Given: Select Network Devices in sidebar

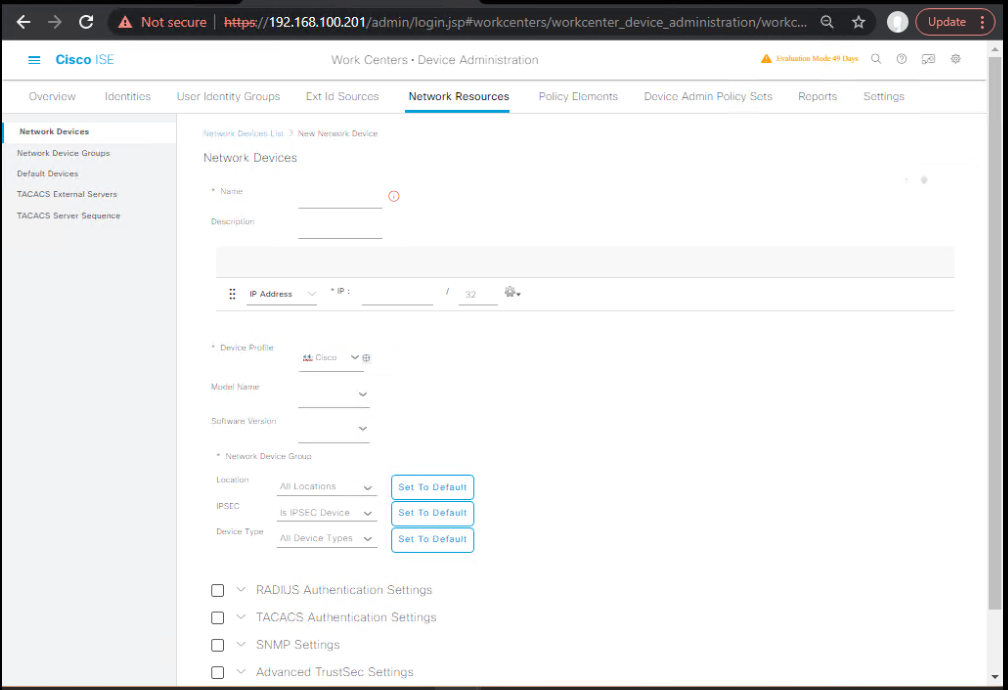Looking at the screenshot, I should (54, 132).
